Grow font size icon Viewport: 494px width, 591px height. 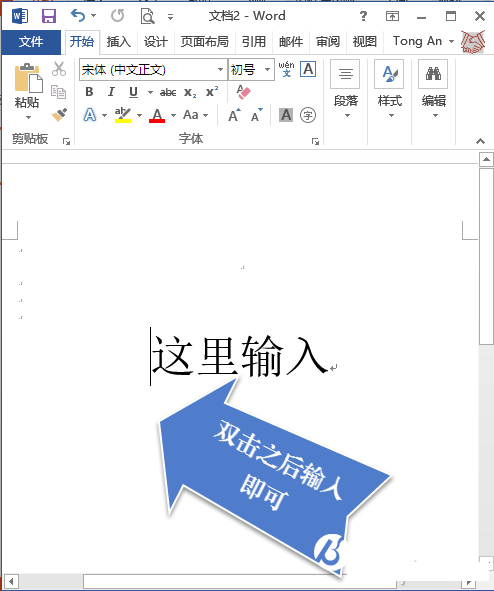pos(234,115)
